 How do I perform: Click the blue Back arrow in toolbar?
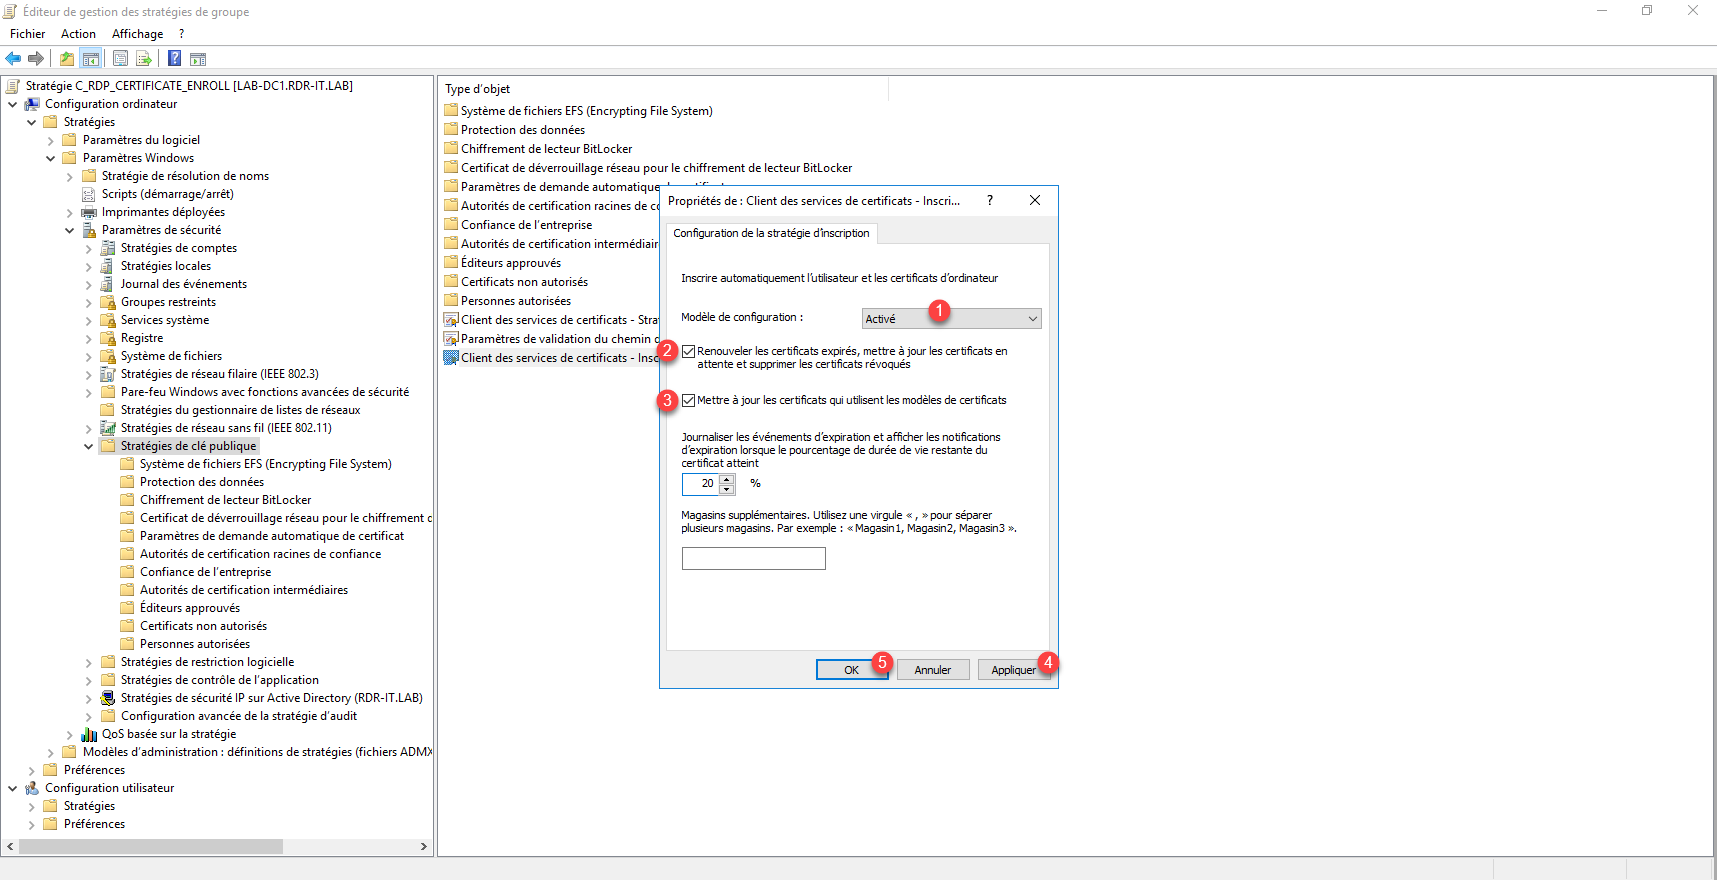click(x=13, y=59)
